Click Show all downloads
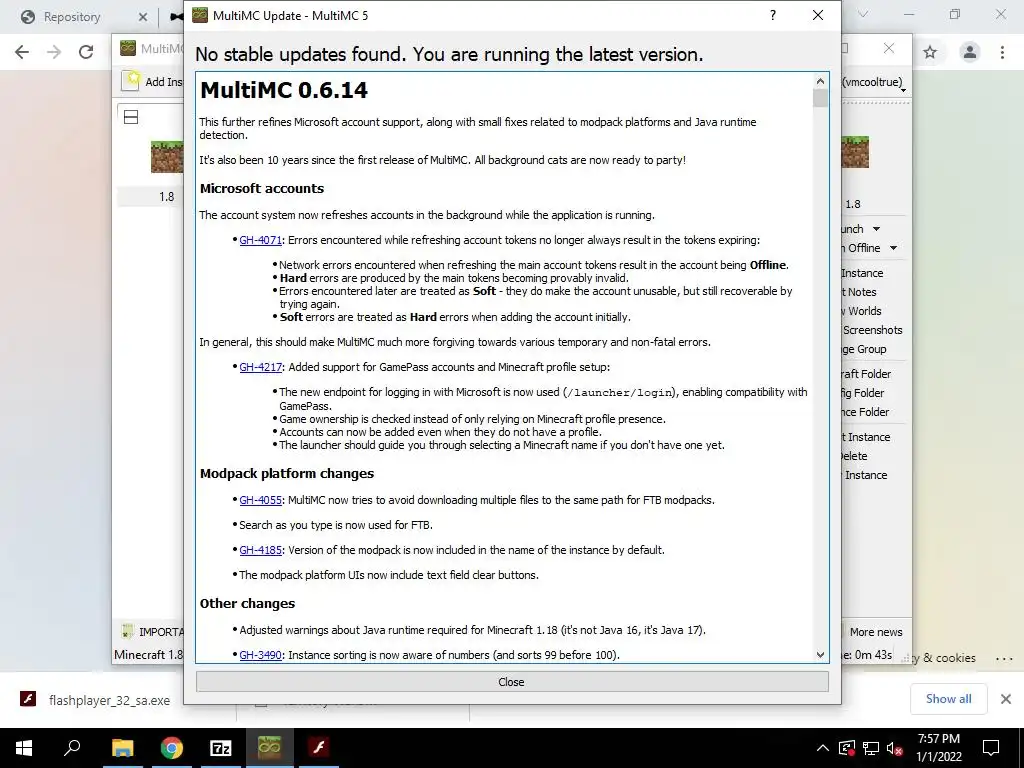The width and height of the screenshot is (1024, 768). pyautogui.click(x=948, y=699)
